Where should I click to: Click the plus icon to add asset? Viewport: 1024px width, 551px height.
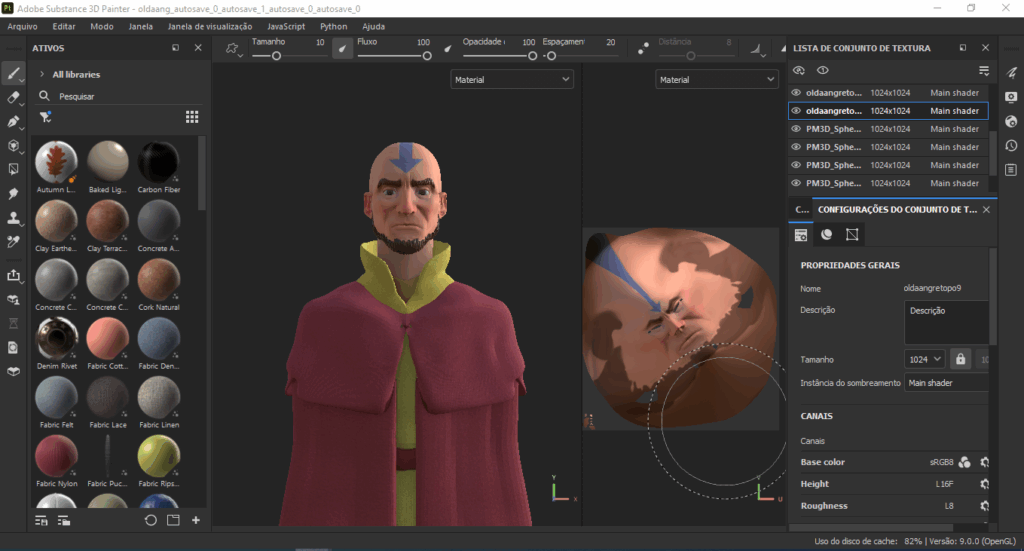(x=196, y=520)
